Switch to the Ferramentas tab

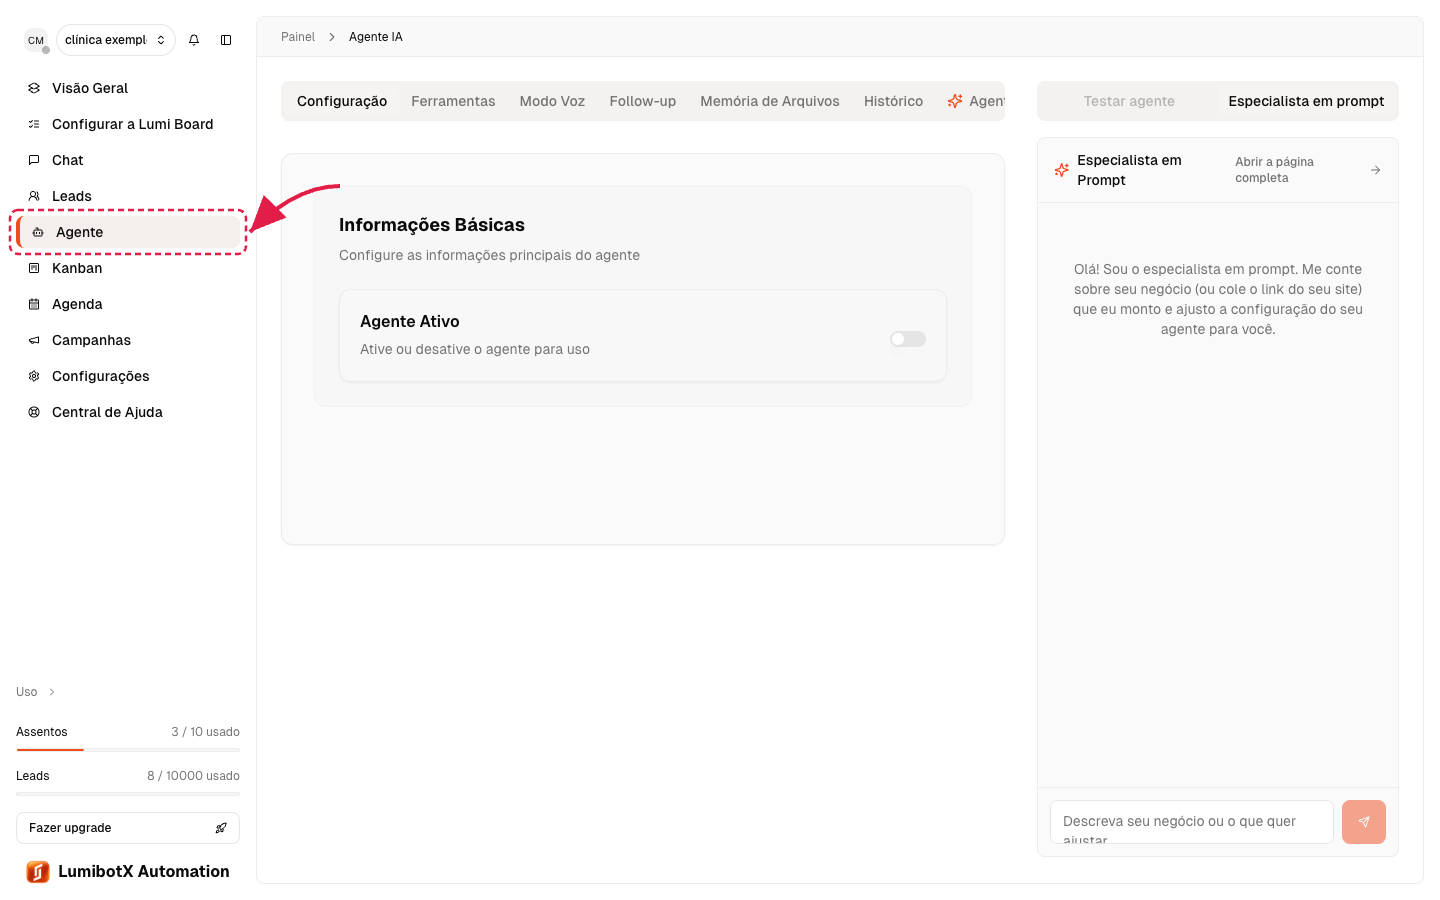(x=453, y=101)
